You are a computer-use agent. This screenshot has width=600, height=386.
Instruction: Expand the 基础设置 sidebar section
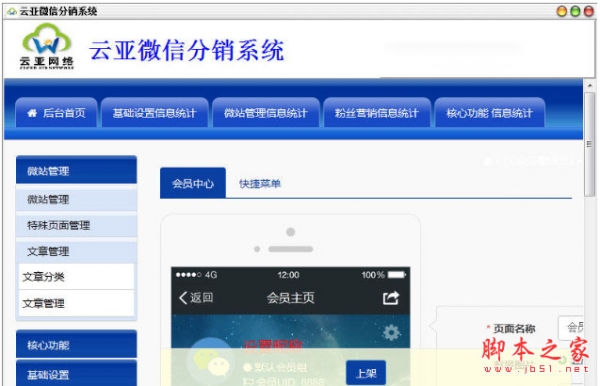click(x=77, y=373)
